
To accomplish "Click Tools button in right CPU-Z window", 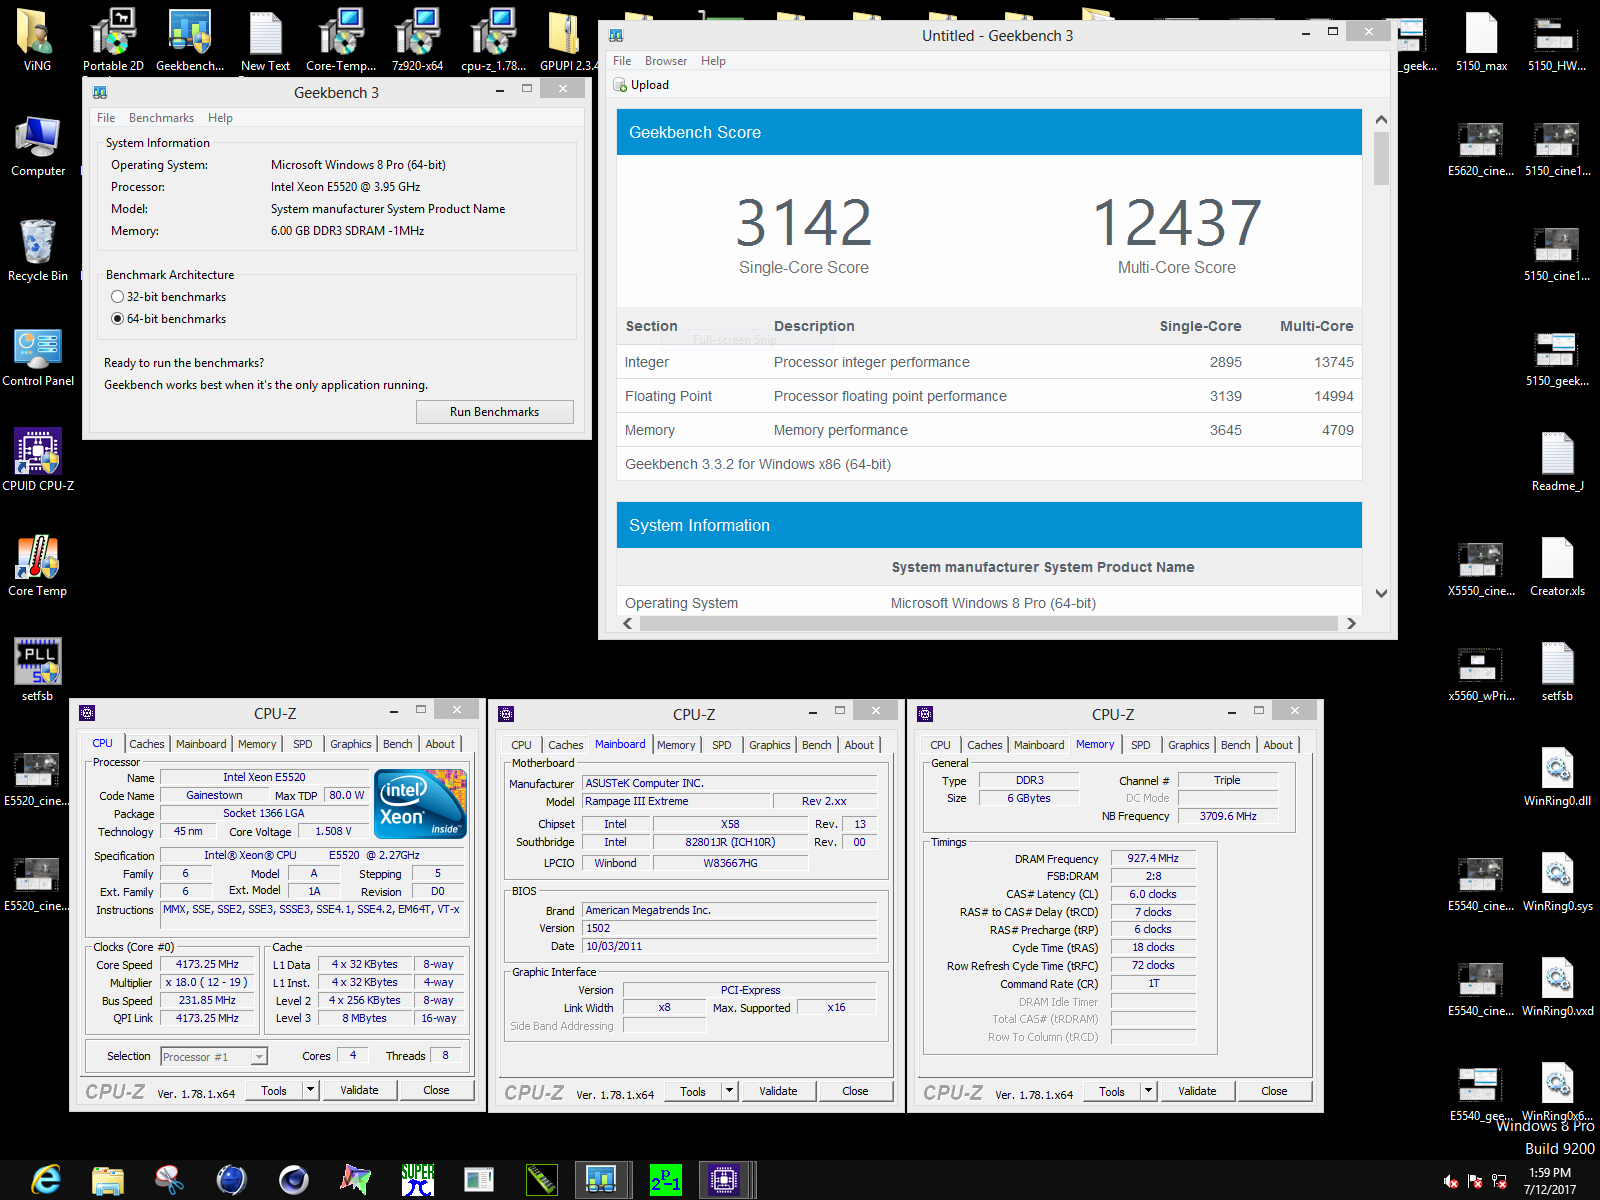I will pyautogui.click(x=1112, y=1091).
